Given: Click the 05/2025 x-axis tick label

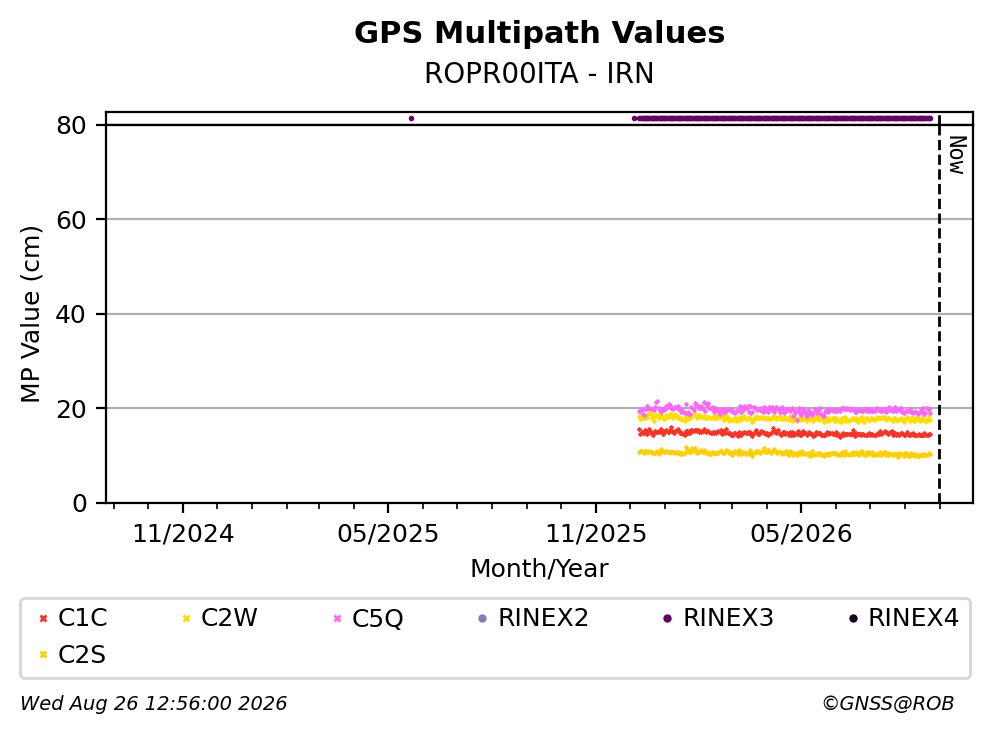Looking at the screenshot, I should click(388, 534).
